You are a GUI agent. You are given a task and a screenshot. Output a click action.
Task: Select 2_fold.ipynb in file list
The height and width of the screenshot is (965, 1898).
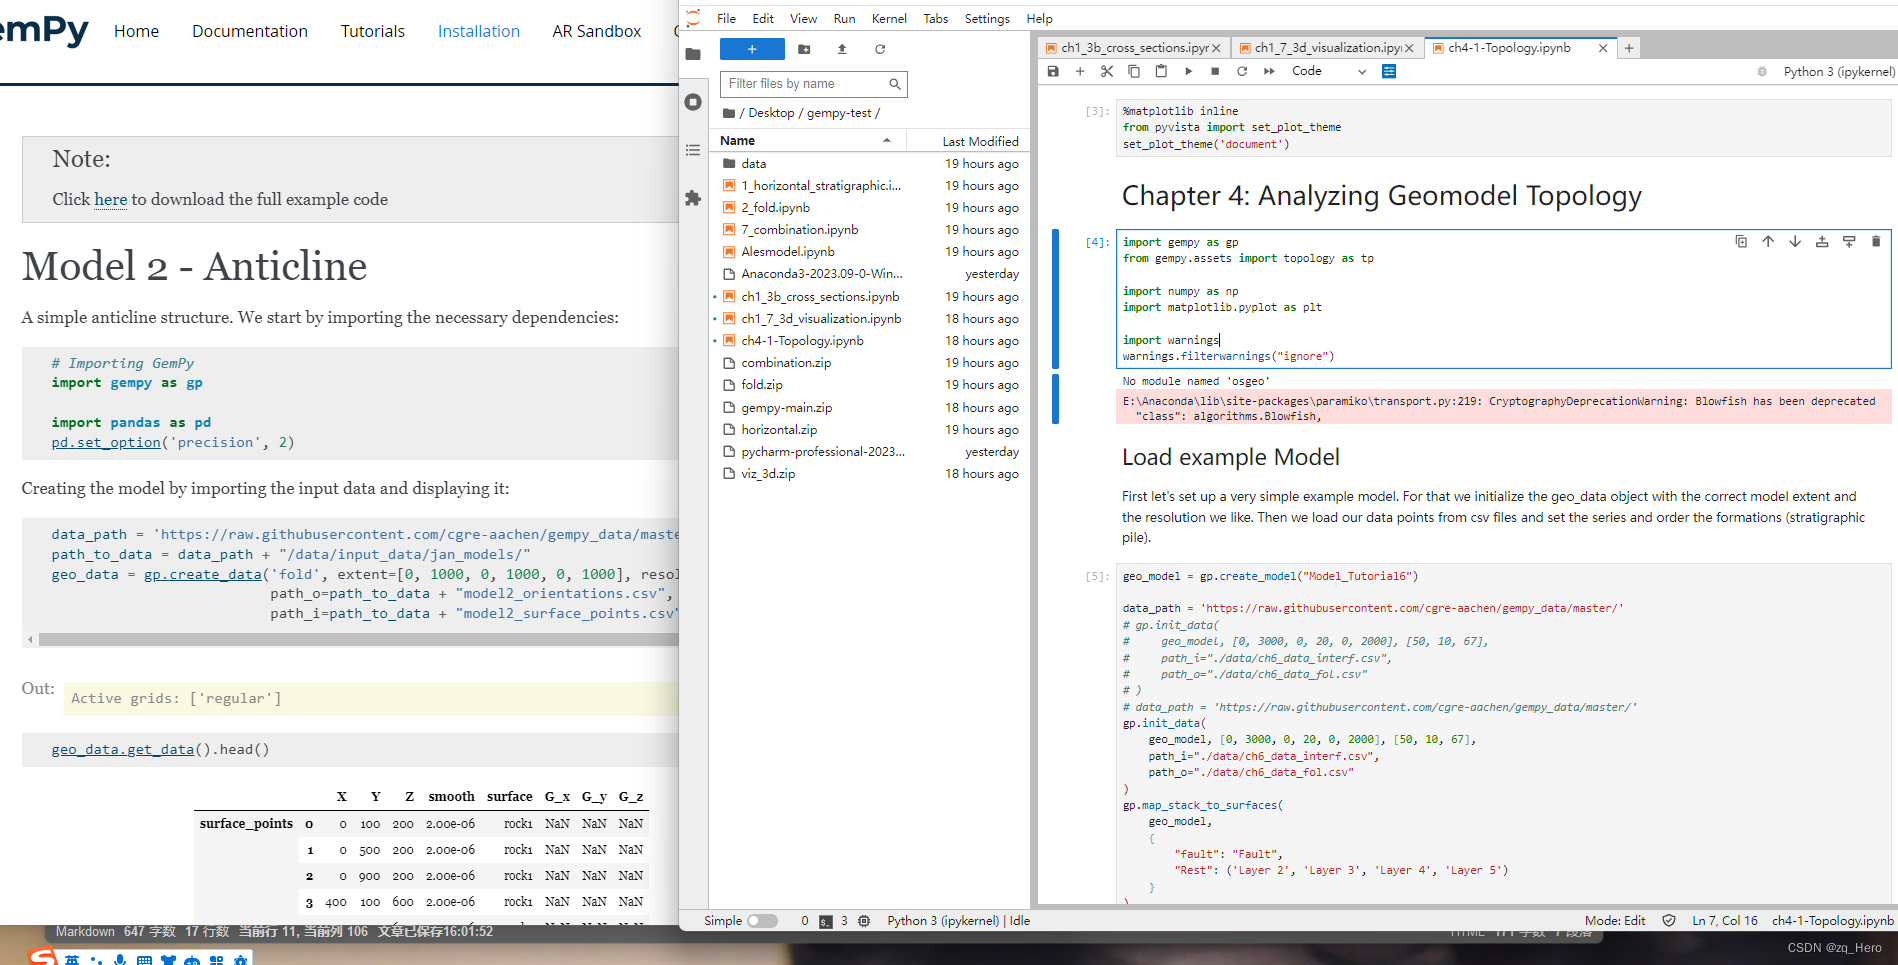[x=869, y=208]
